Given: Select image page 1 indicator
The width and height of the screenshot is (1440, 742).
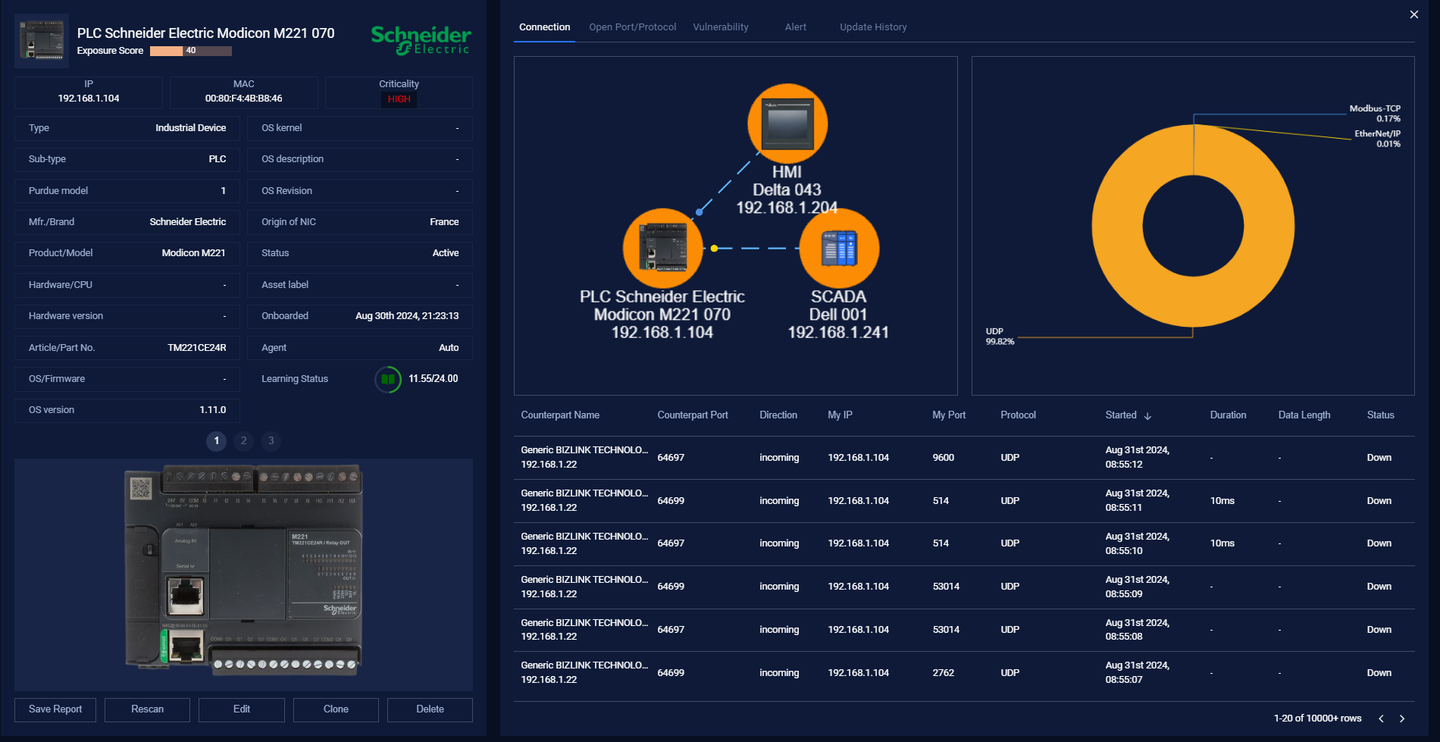Looking at the screenshot, I should [x=216, y=441].
